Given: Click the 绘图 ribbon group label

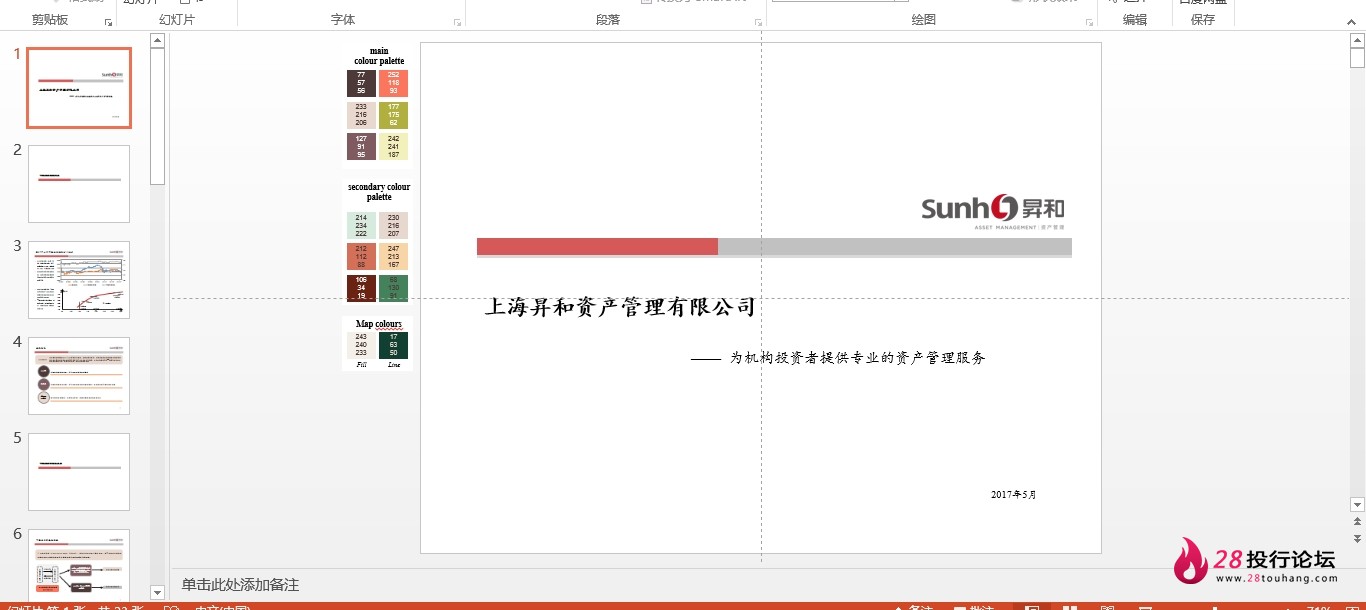Looking at the screenshot, I should [x=923, y=20].
